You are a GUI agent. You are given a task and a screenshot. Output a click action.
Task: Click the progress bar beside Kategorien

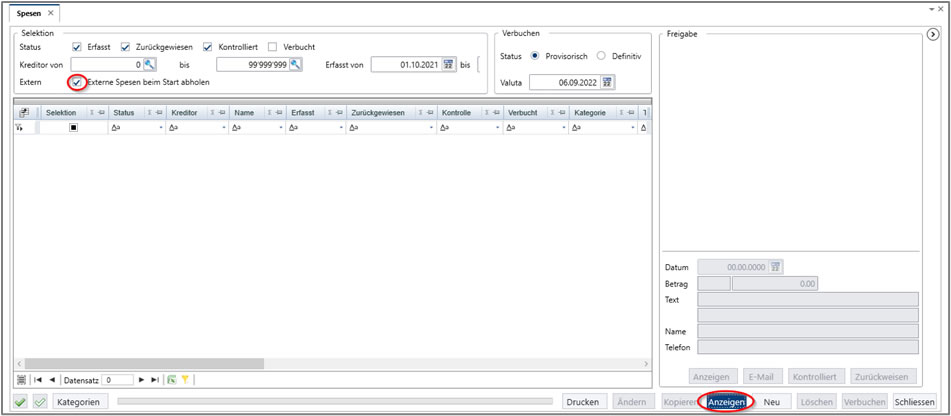tap(335, 401)
